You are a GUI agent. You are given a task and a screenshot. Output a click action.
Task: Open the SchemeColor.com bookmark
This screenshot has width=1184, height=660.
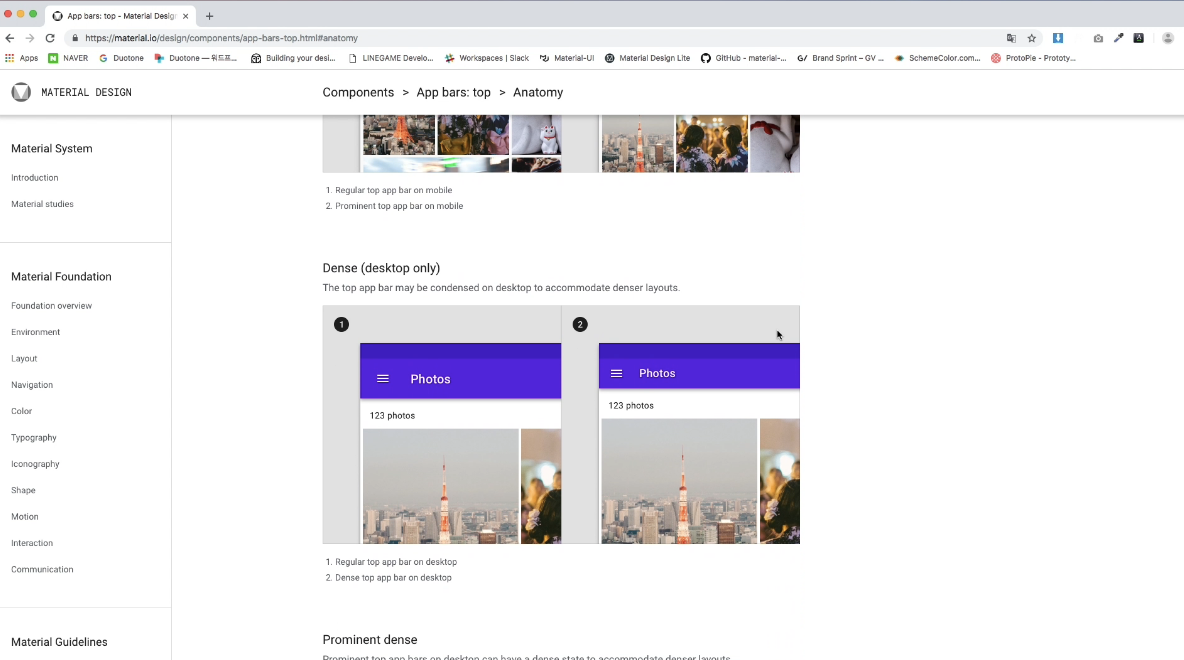click(x=937, y=58)
